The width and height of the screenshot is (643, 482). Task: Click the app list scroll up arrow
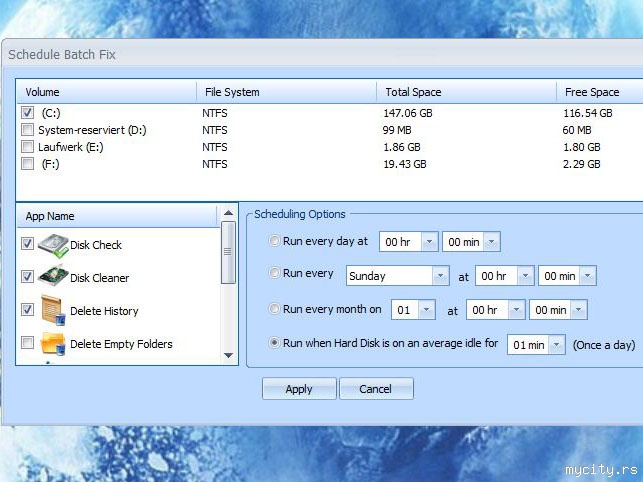click(x=228, y=212)
